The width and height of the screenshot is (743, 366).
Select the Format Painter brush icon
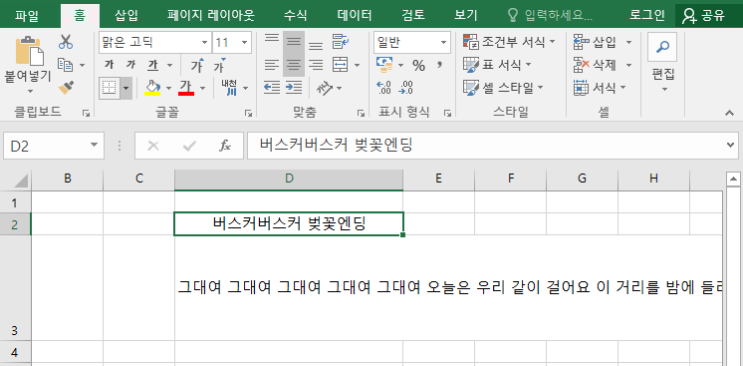tap(65, 87)
